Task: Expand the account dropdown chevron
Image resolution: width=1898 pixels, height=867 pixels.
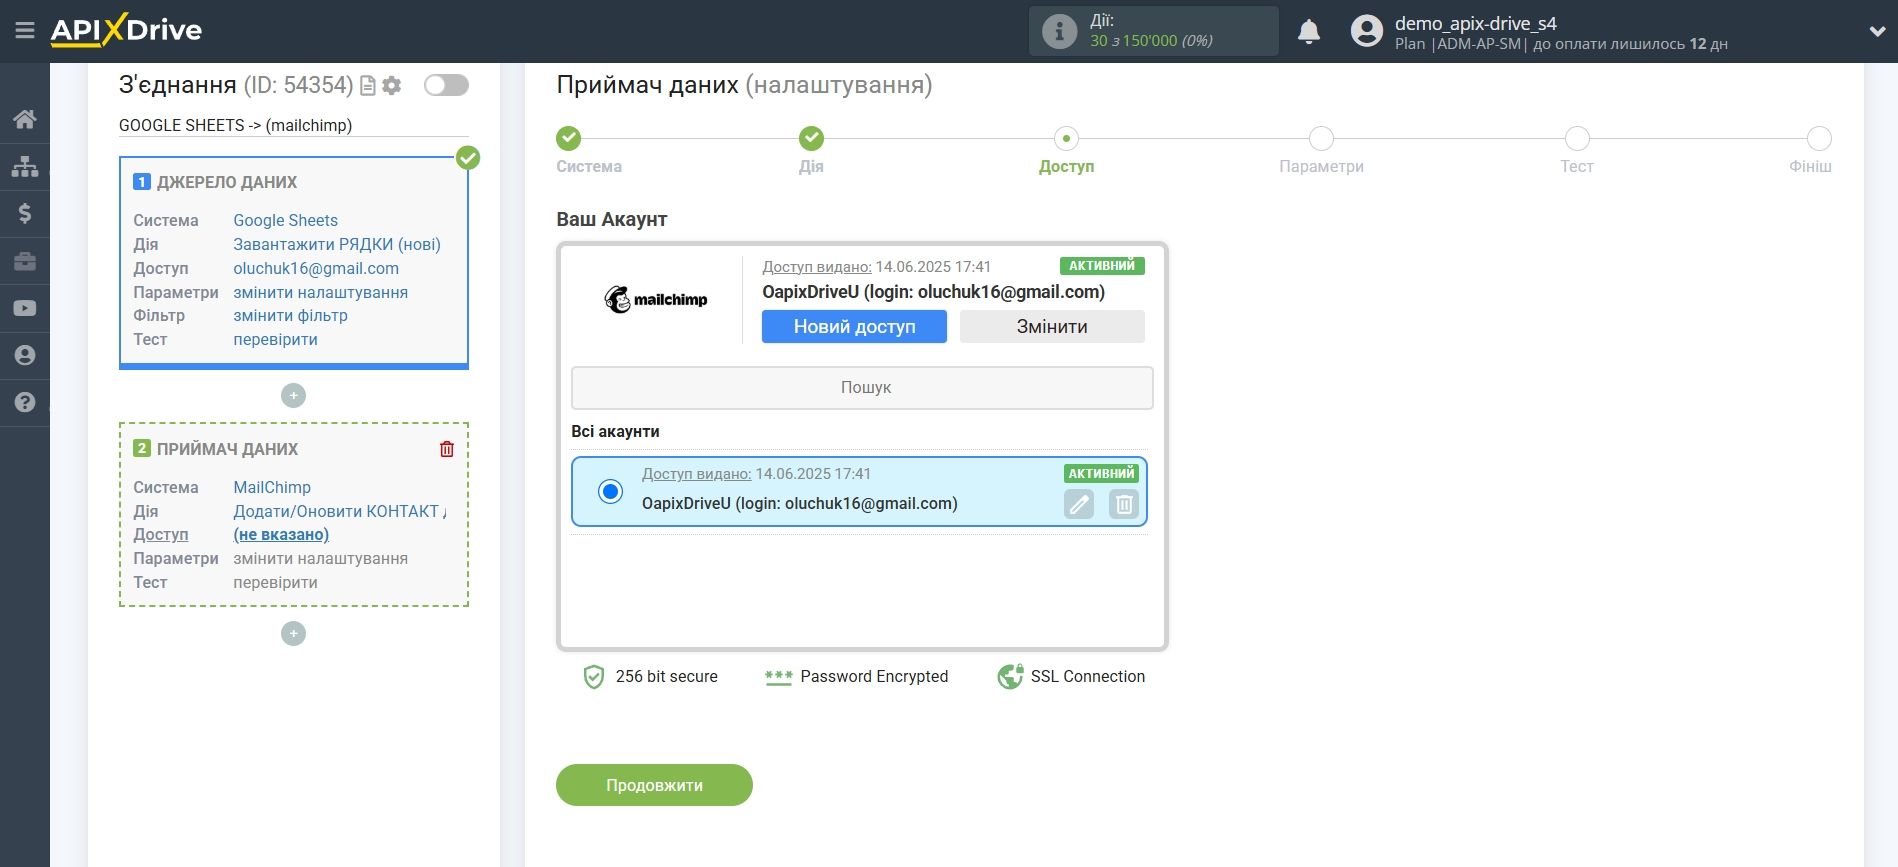Action: (x=1877, y=31)
